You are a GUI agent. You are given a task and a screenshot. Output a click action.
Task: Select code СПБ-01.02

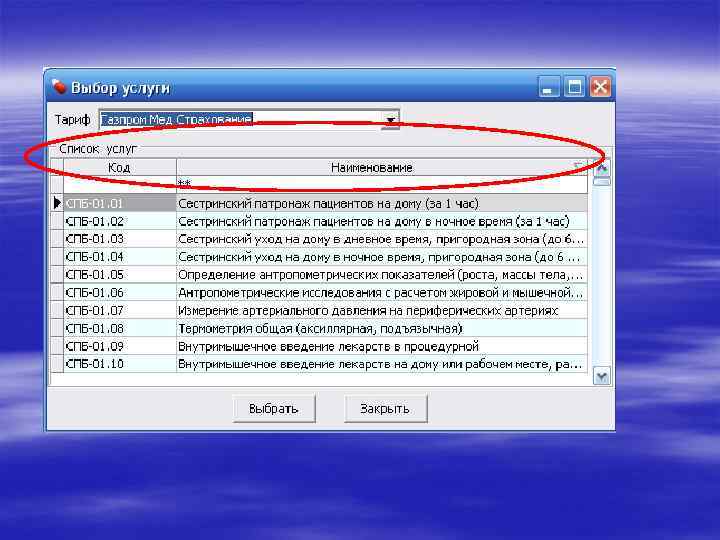[119, 221]
